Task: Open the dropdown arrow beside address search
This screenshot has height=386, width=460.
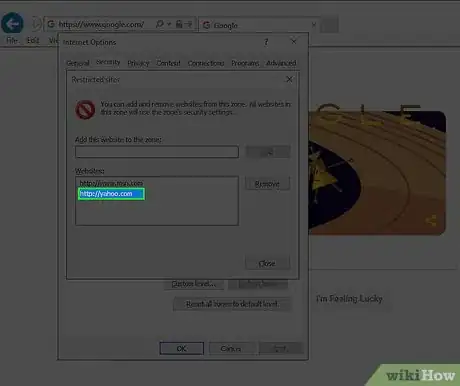Action: [169, 24]
